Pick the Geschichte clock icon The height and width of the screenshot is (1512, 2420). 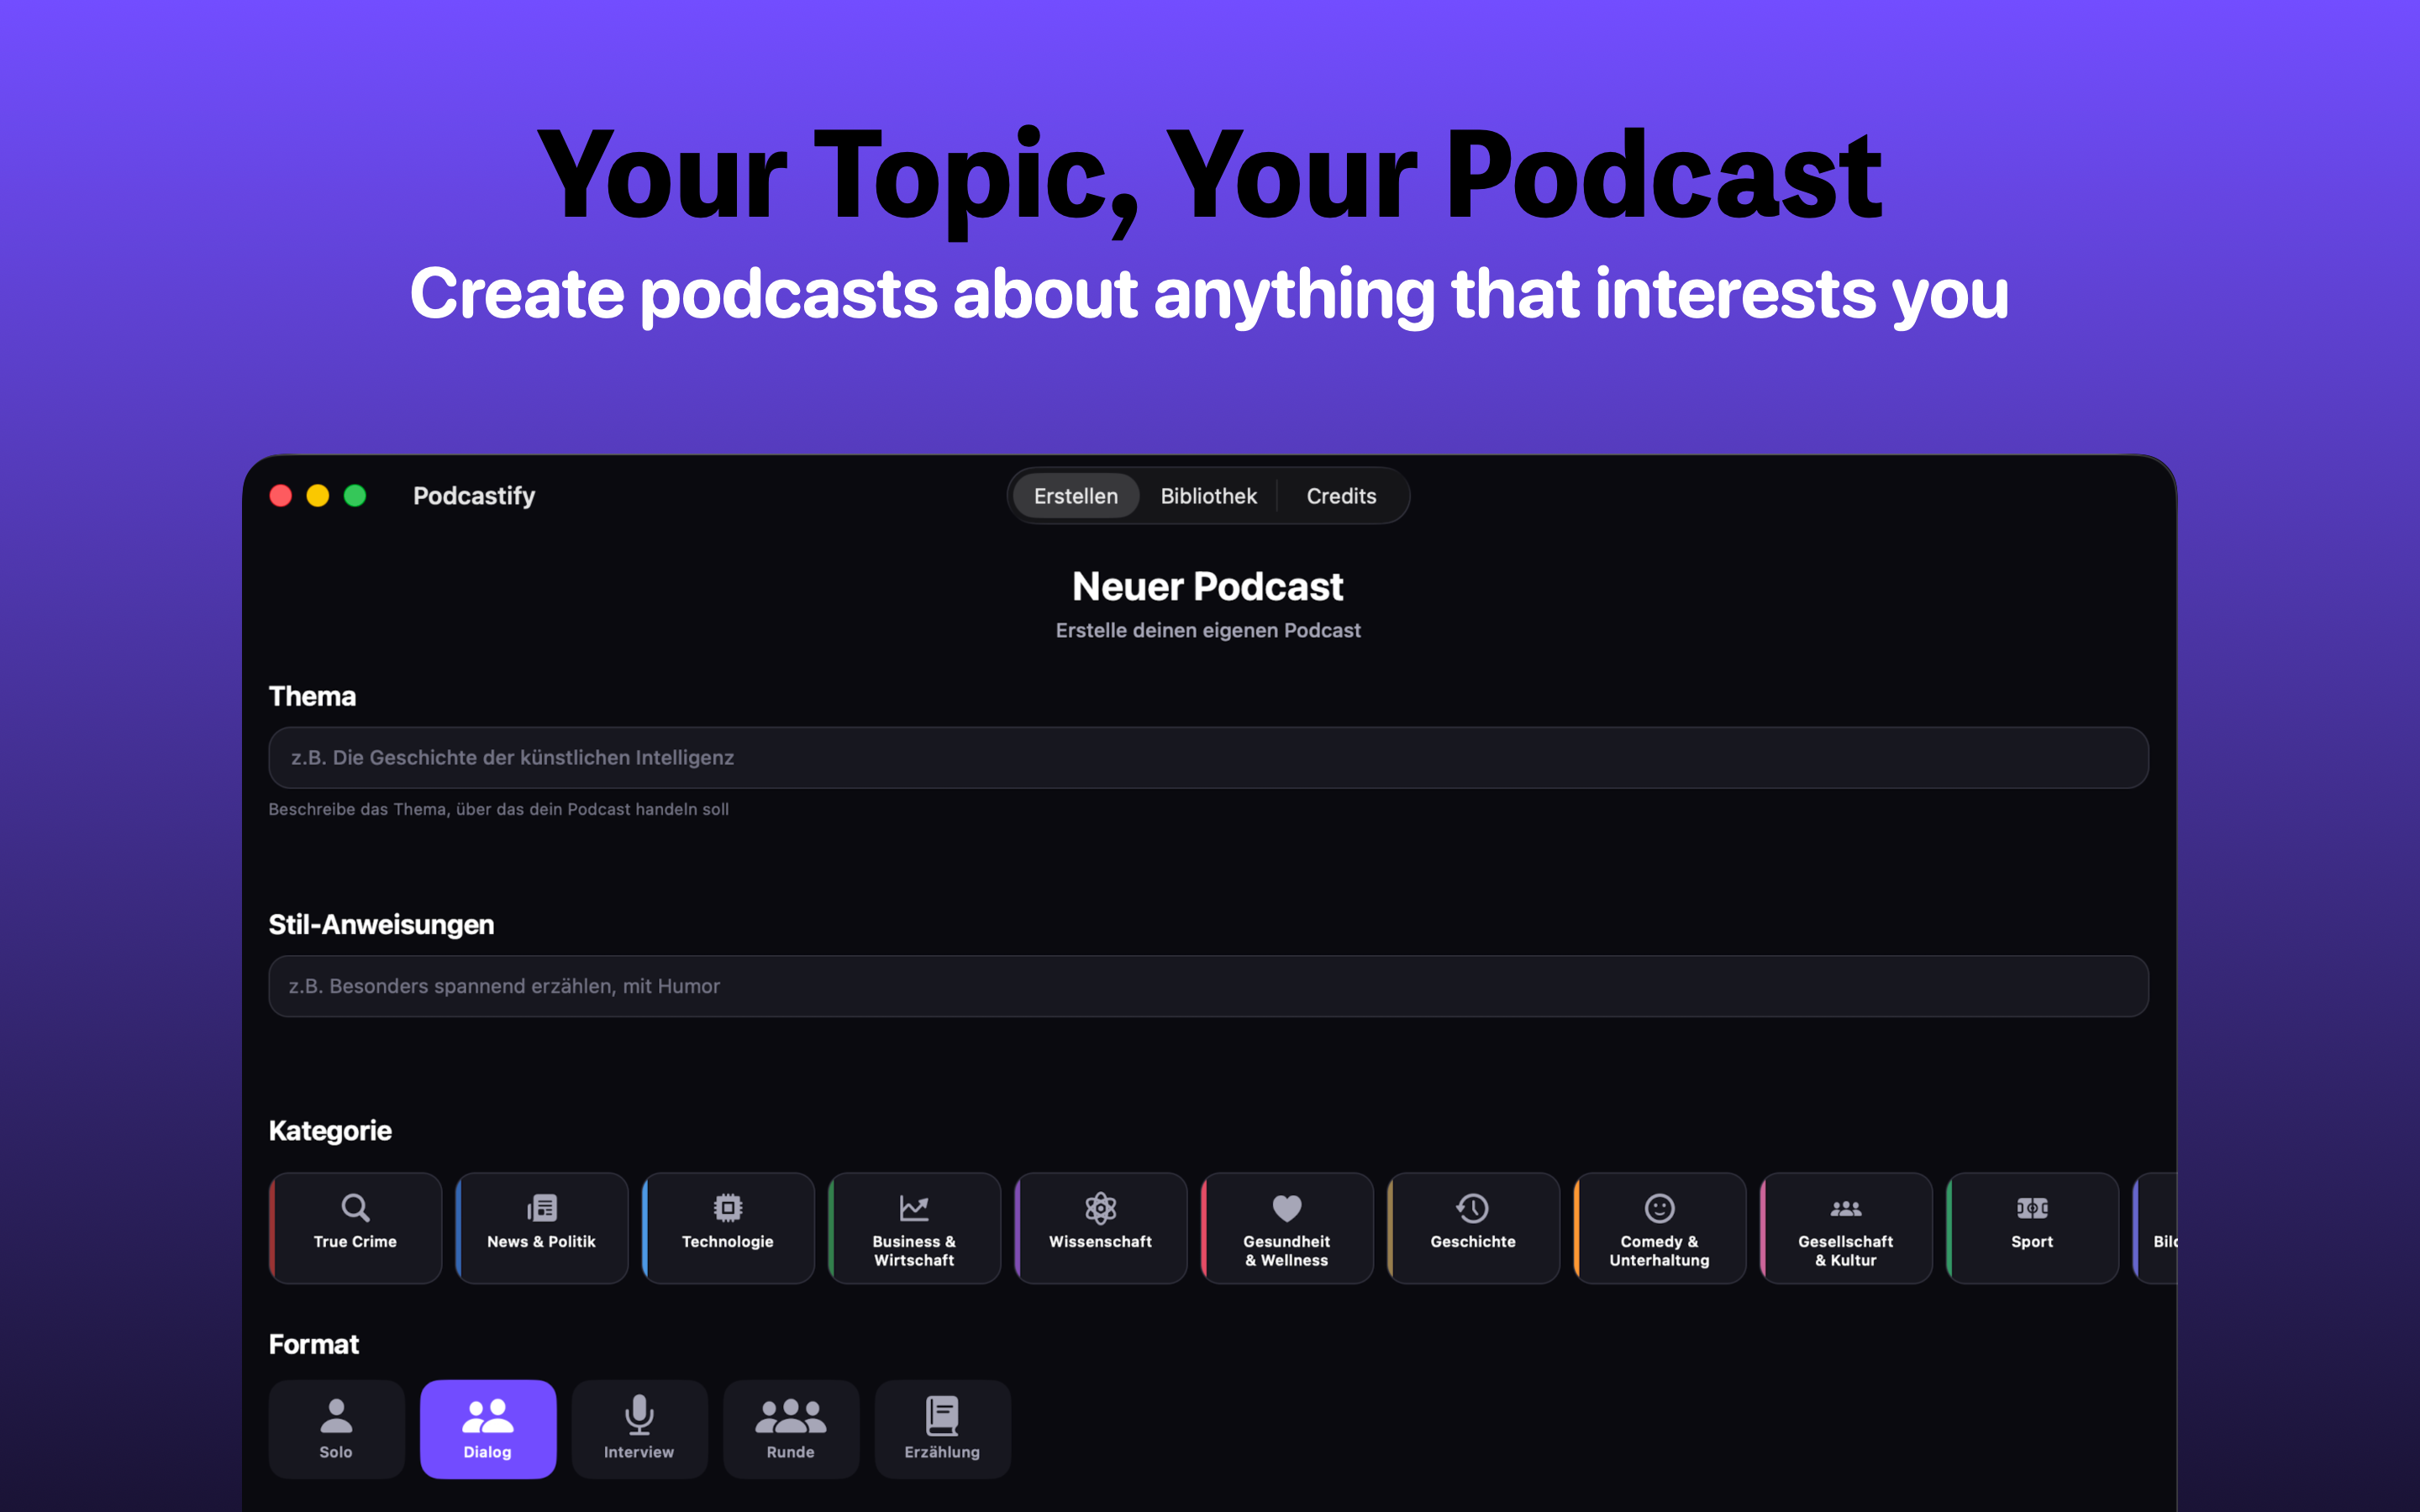coord(1473,1208)
